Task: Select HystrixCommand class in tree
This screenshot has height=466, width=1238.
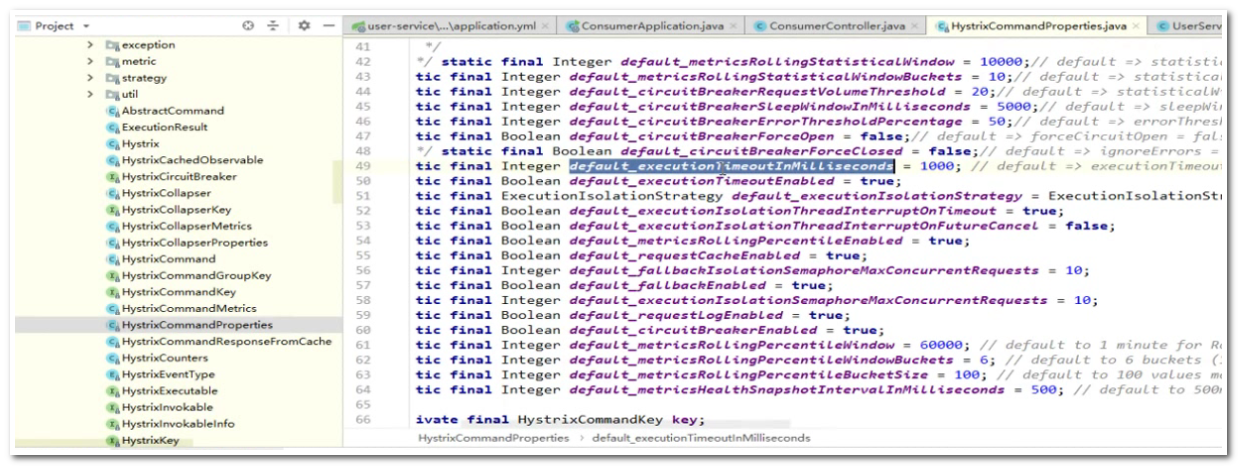Action: pos(160,259)
